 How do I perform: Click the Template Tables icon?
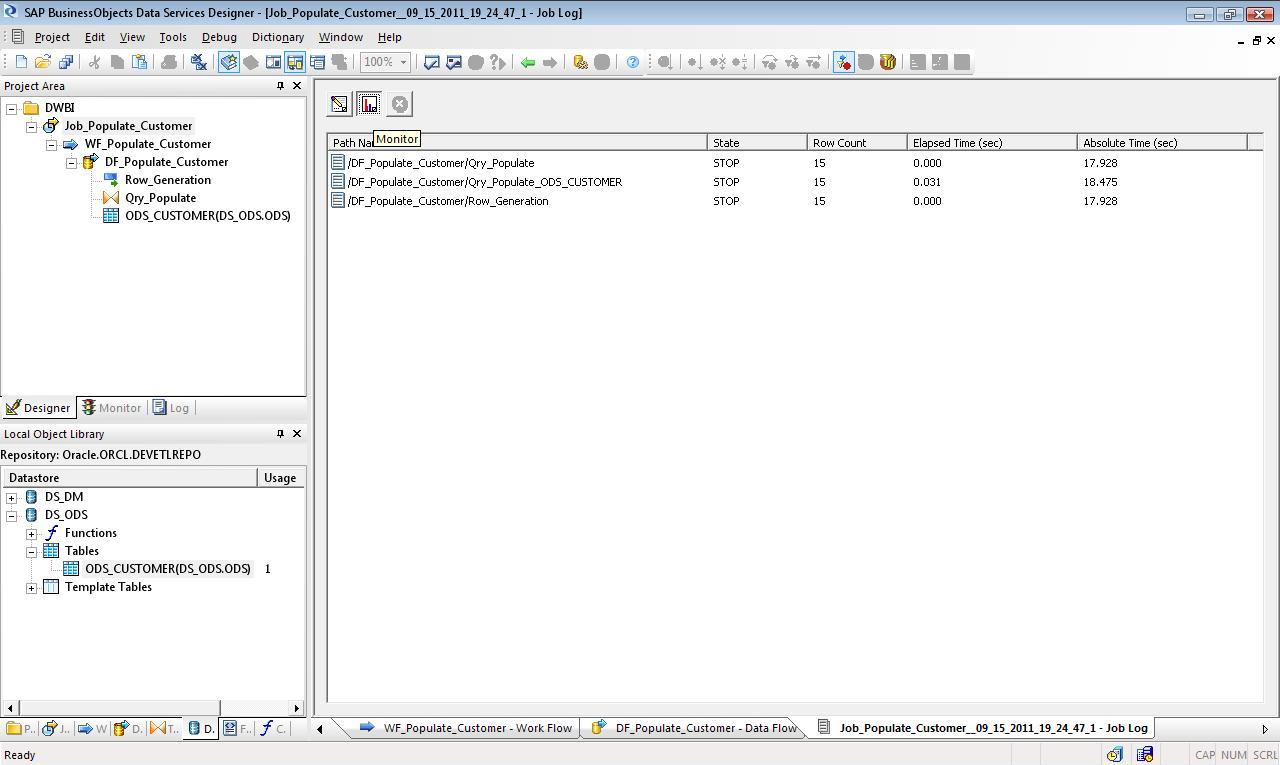point(51,587)
